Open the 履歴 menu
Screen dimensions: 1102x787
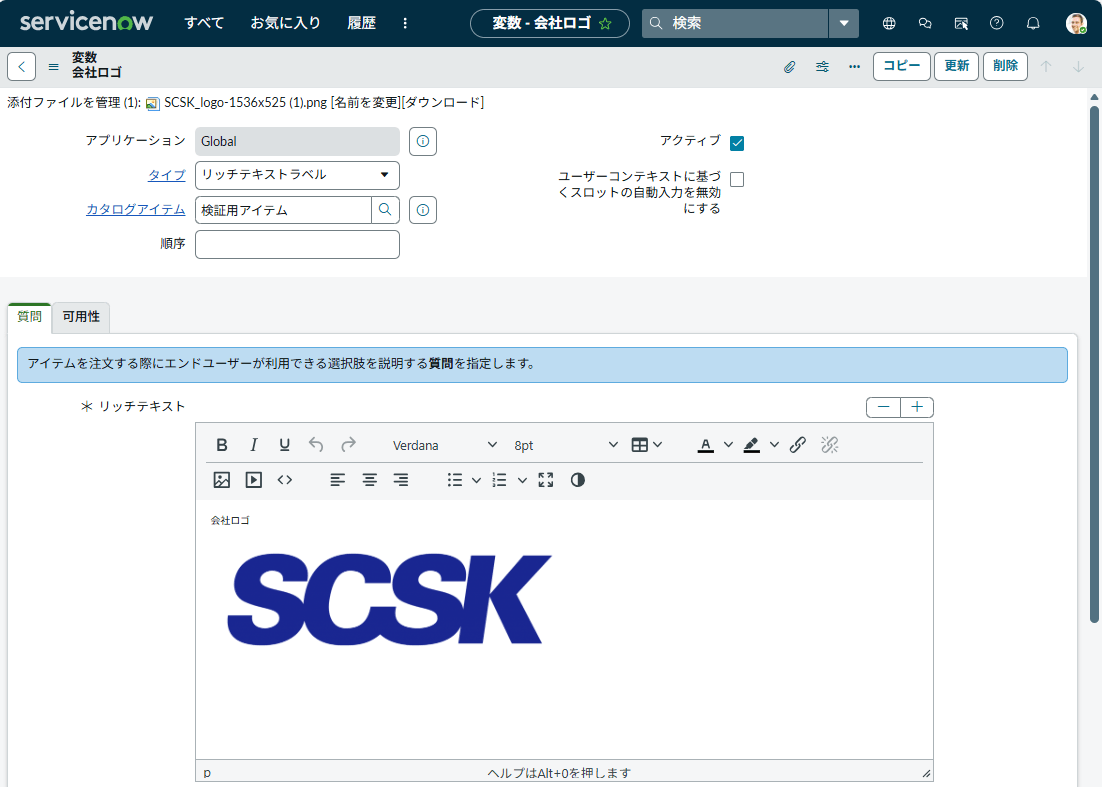click(361, 23)
